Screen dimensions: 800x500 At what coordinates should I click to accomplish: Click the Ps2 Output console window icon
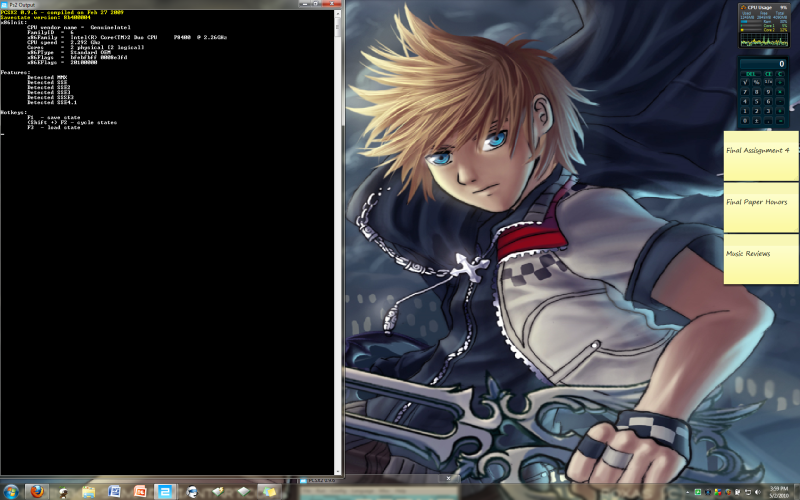4,4
